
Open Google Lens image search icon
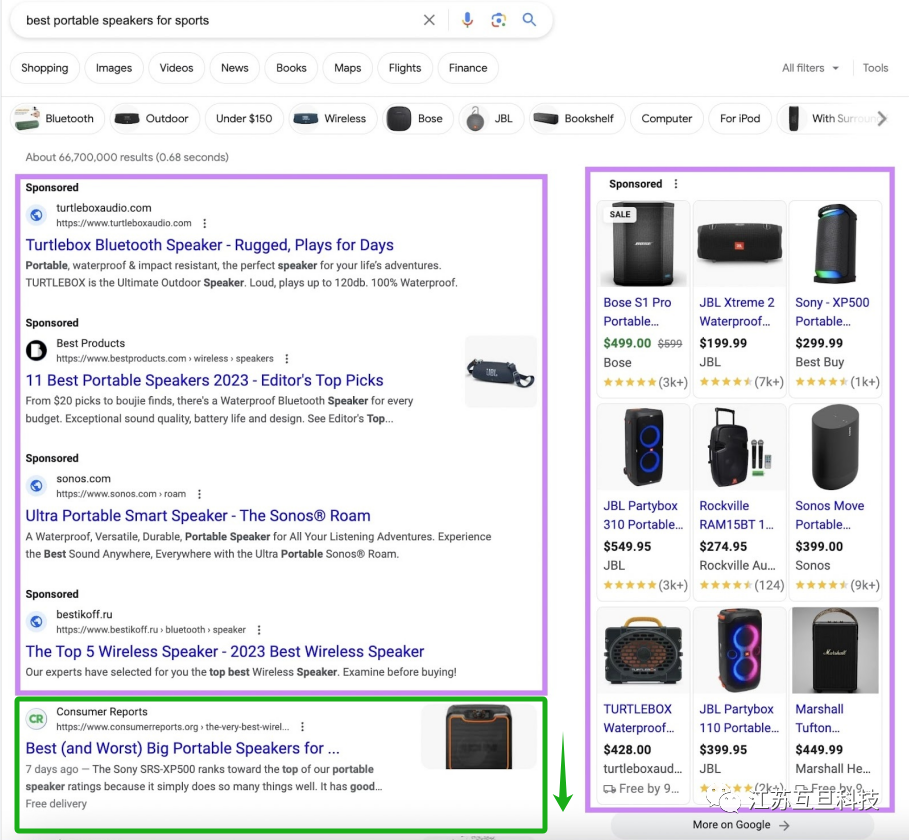(x=498, y=20)
